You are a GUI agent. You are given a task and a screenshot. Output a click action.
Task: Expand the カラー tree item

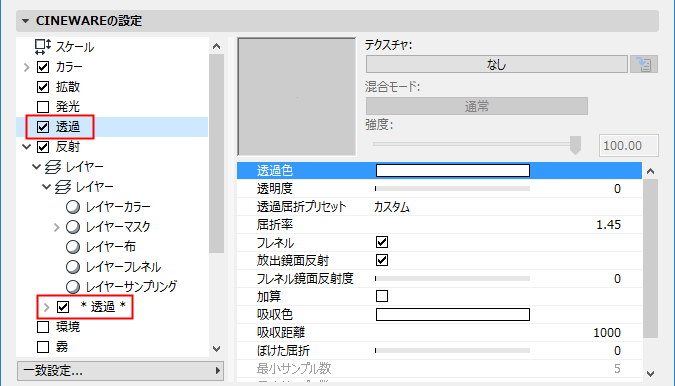click(26, 67)
